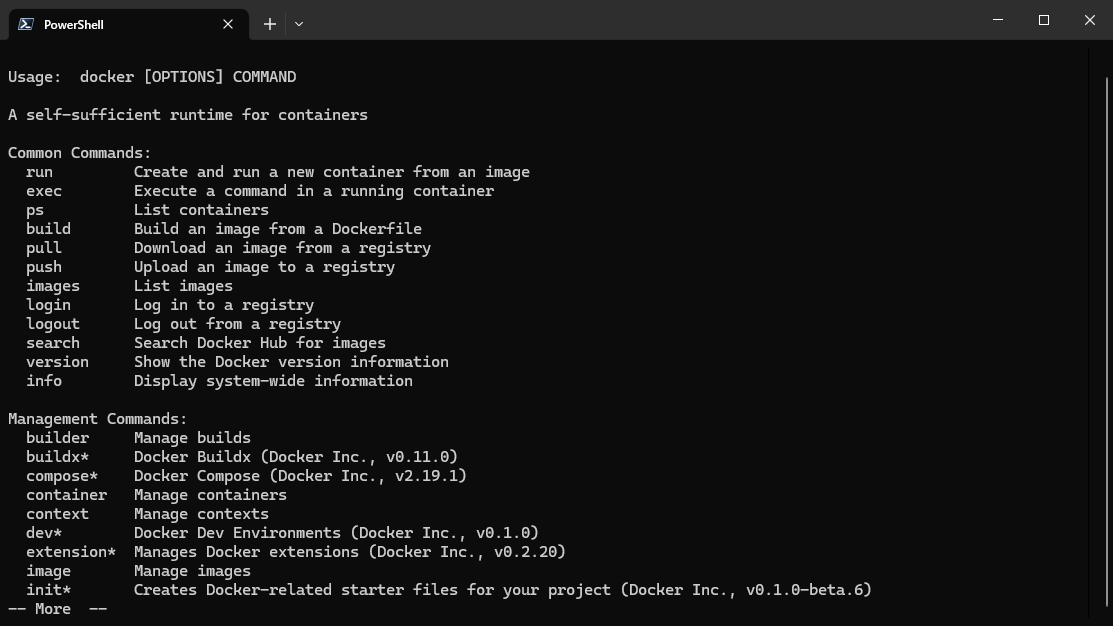
Task: Close the terminal window
Action: pyautogui.click(x=1090, y=20)
